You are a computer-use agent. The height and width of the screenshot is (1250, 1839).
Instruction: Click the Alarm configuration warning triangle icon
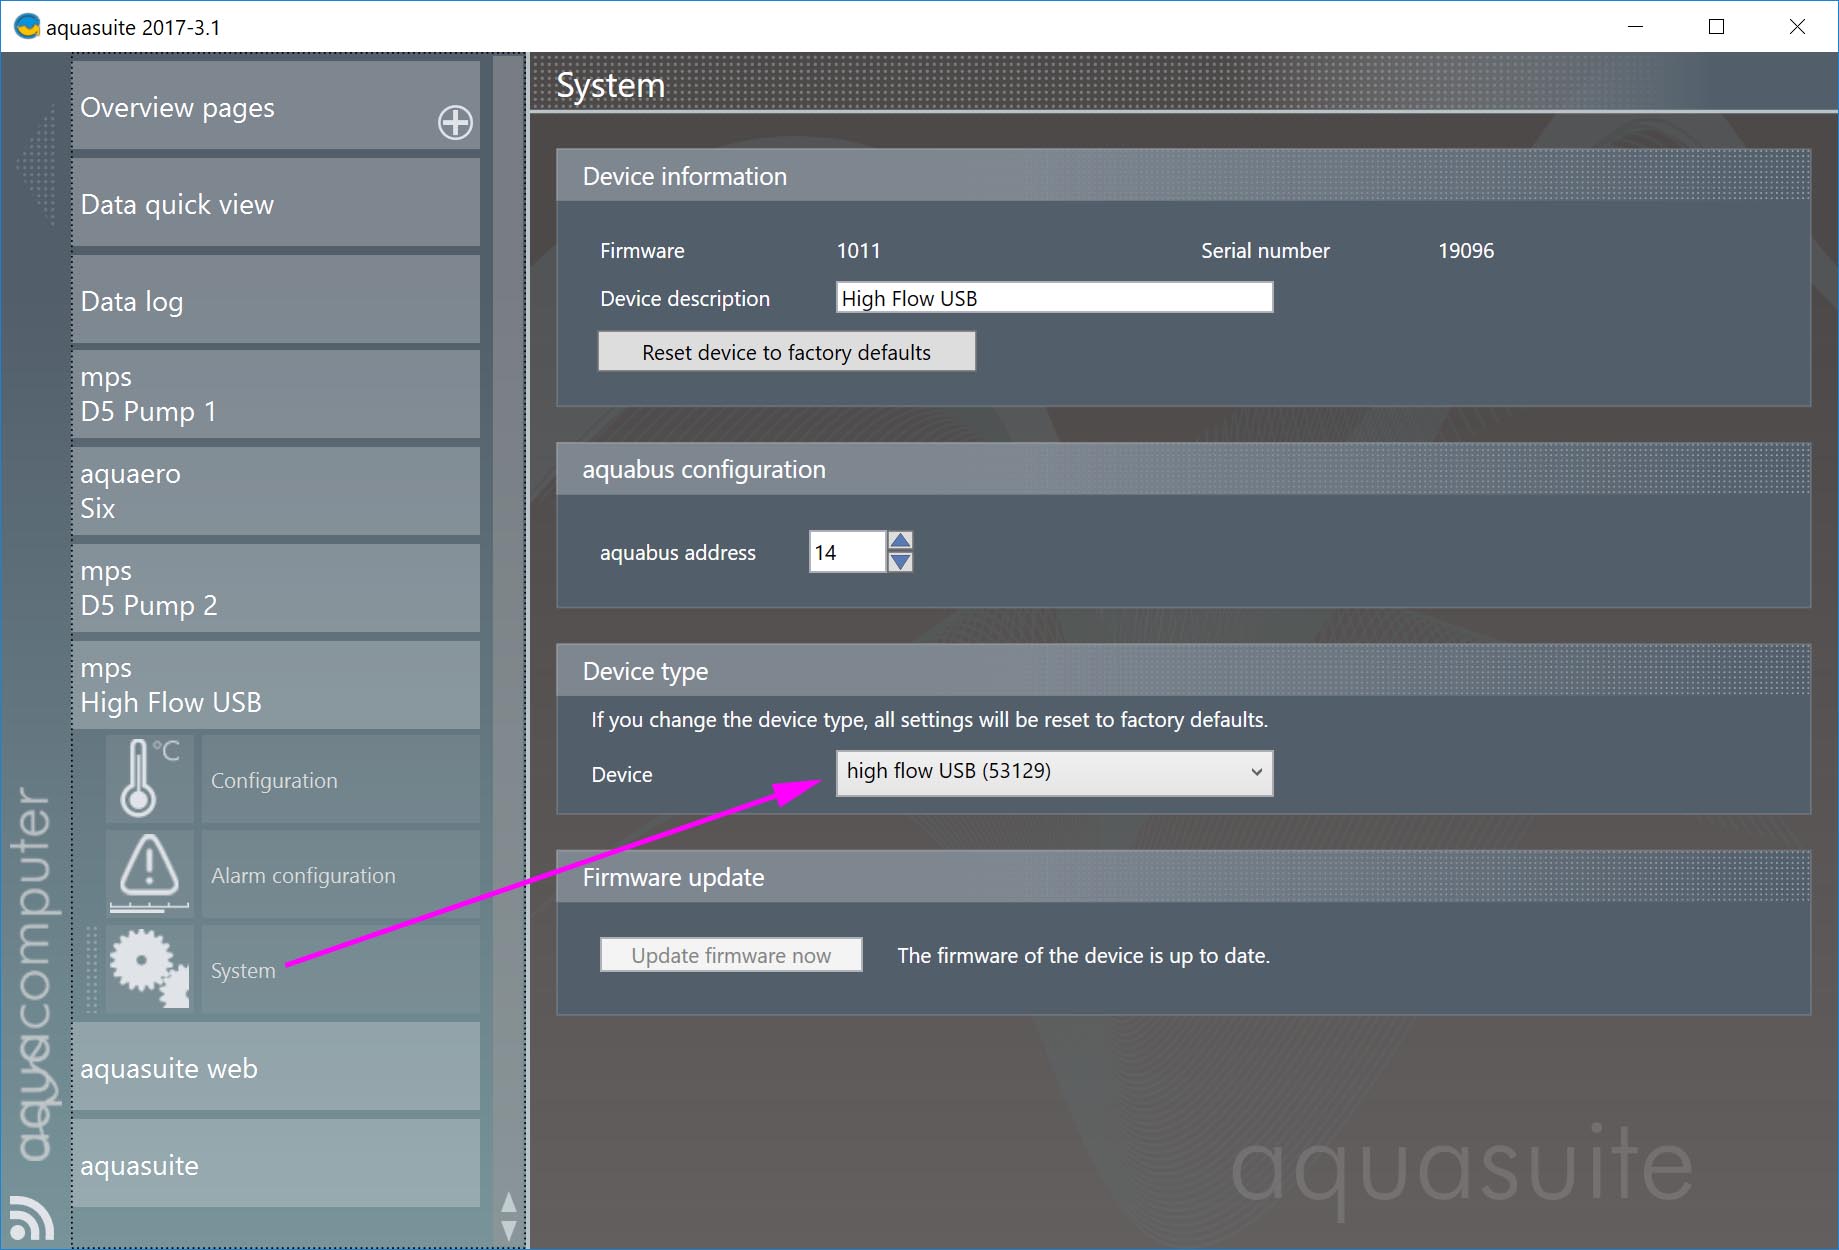(x=149, y=874)
